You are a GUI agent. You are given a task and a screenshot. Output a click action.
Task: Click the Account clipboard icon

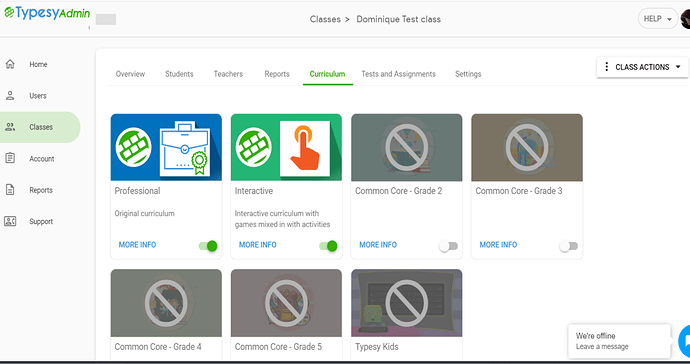(10, 158)
